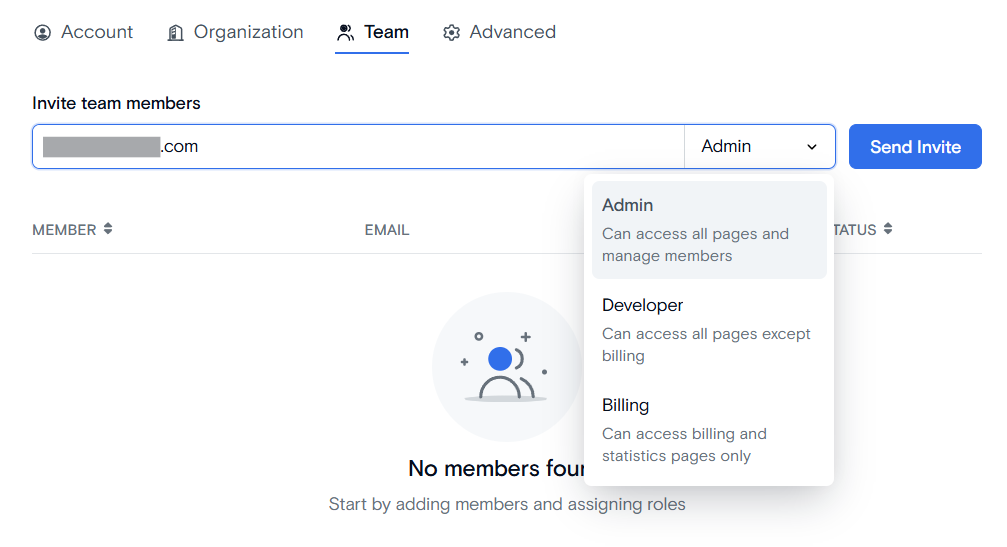Click the Account person icon
This screenshot has width=1007, height=547.
[42, 33]
